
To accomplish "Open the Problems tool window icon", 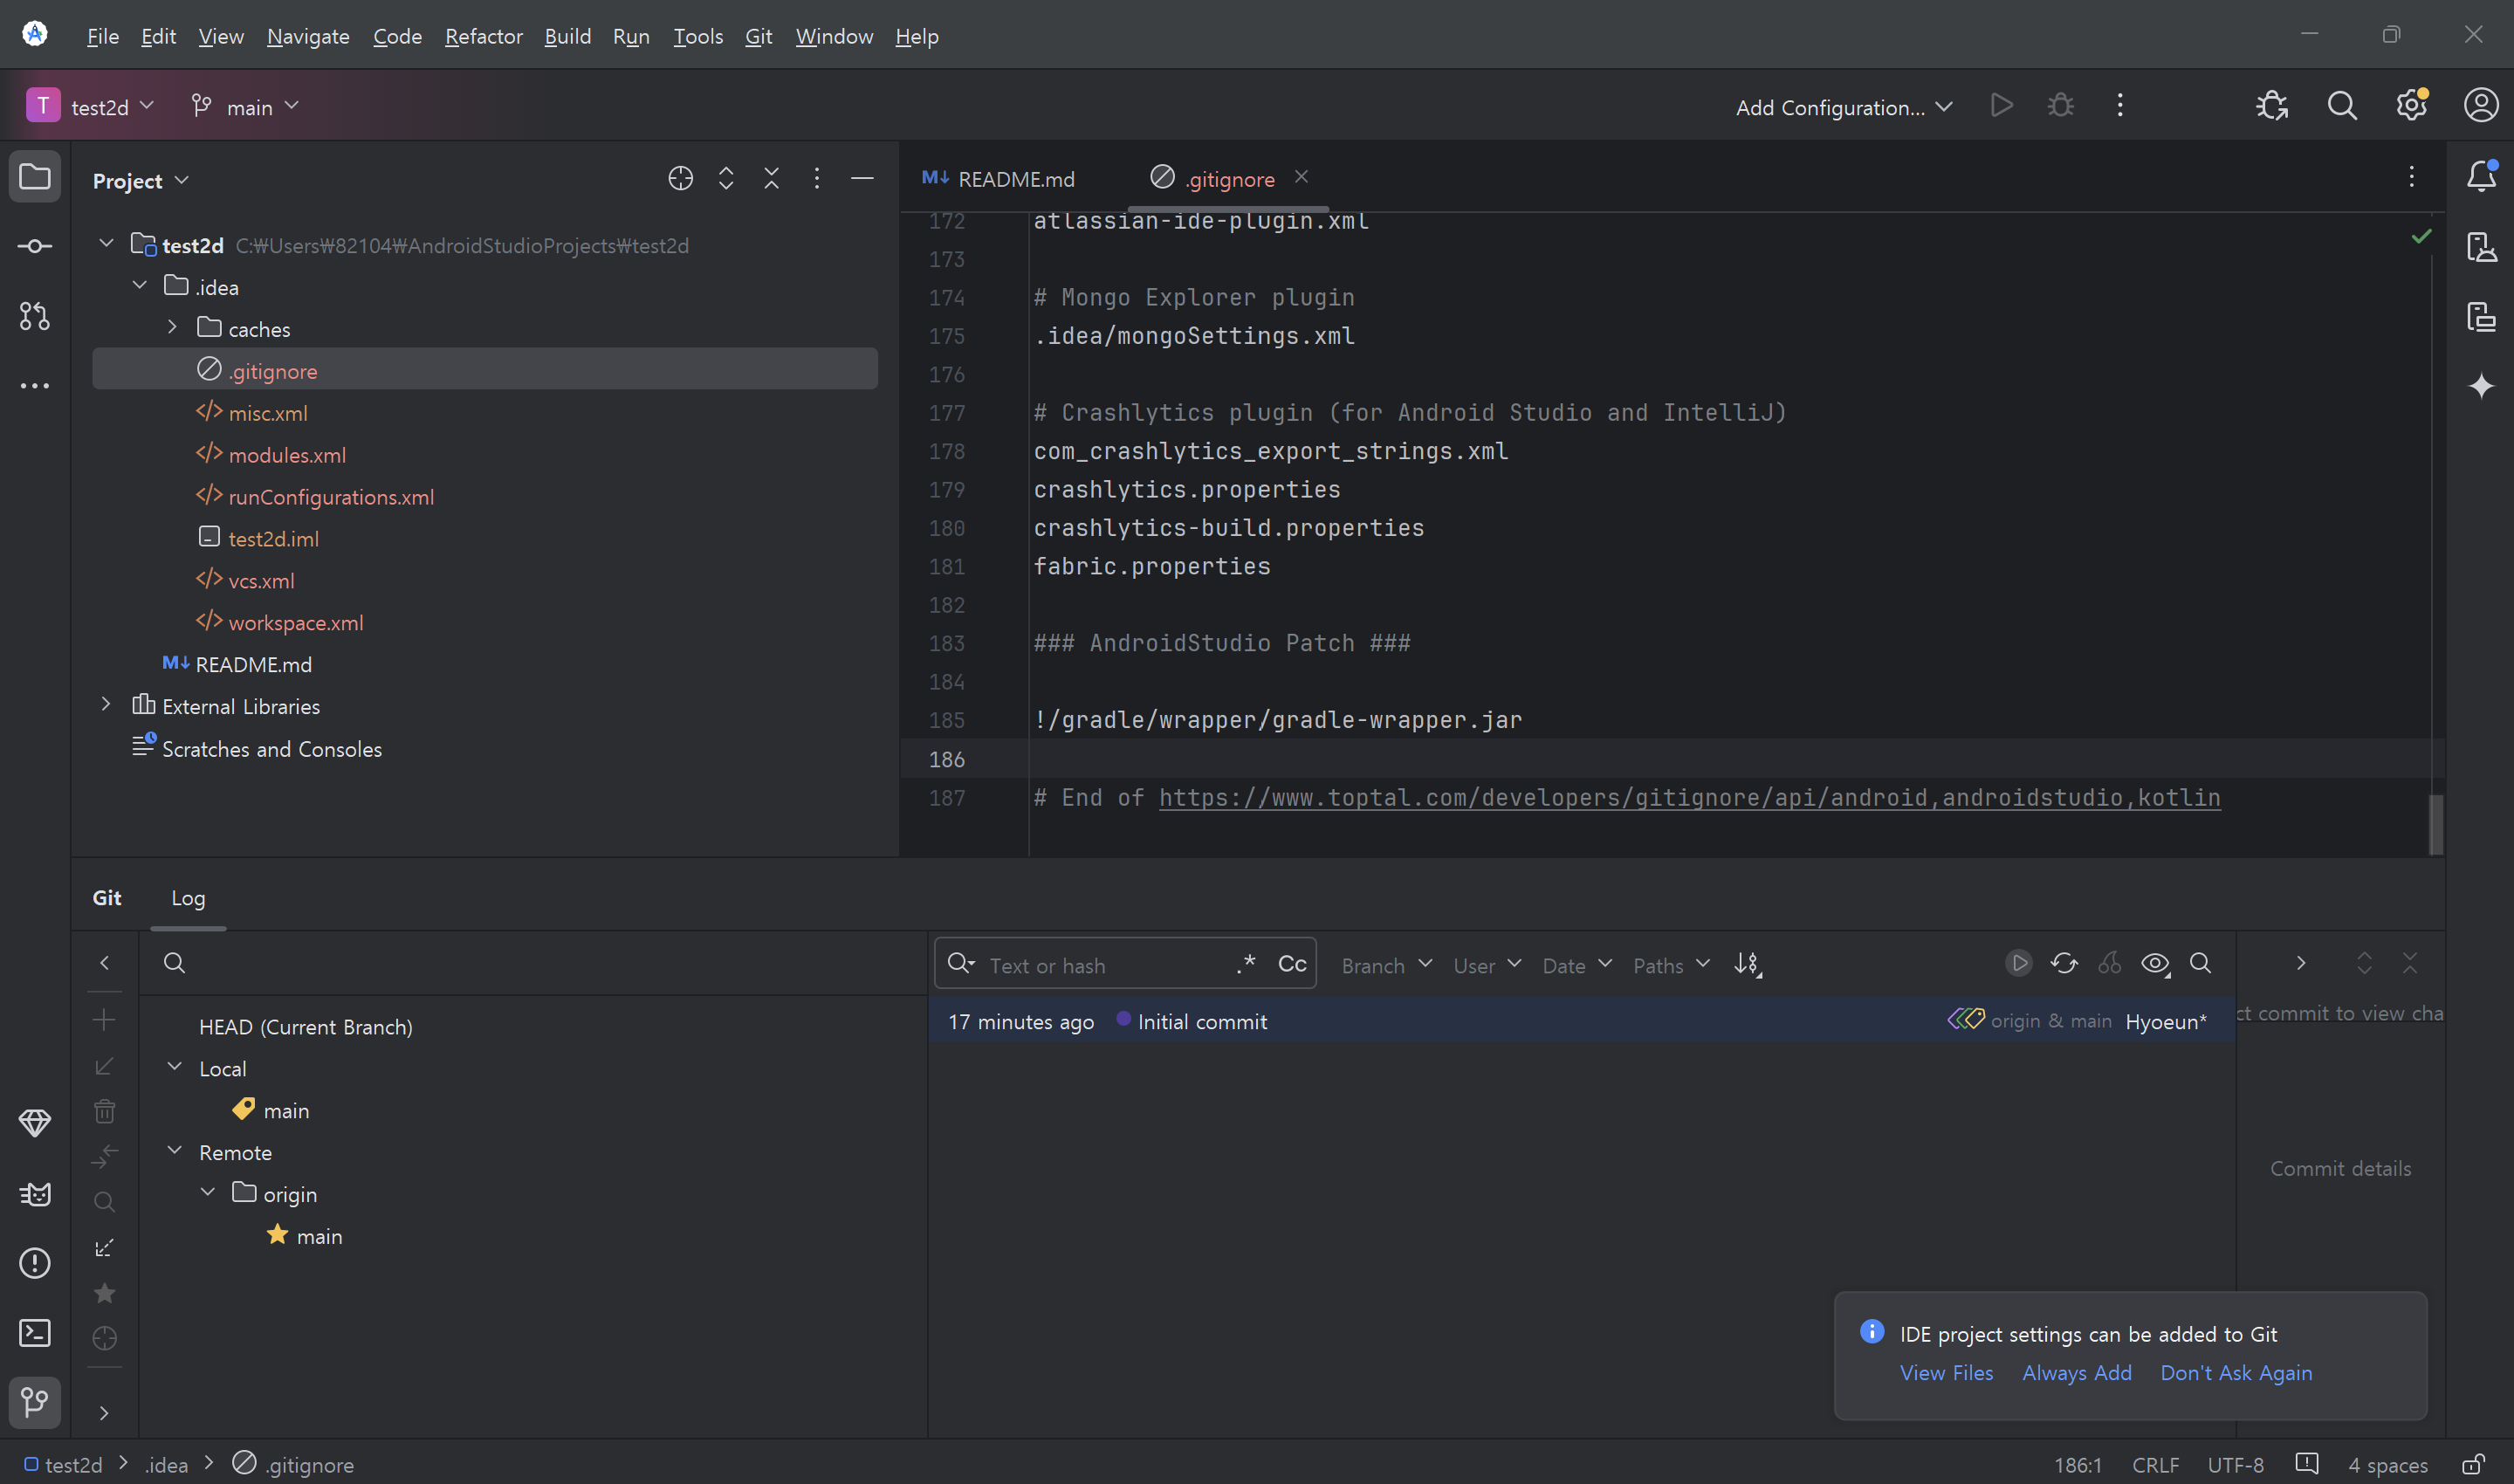I will point(34,1263).
